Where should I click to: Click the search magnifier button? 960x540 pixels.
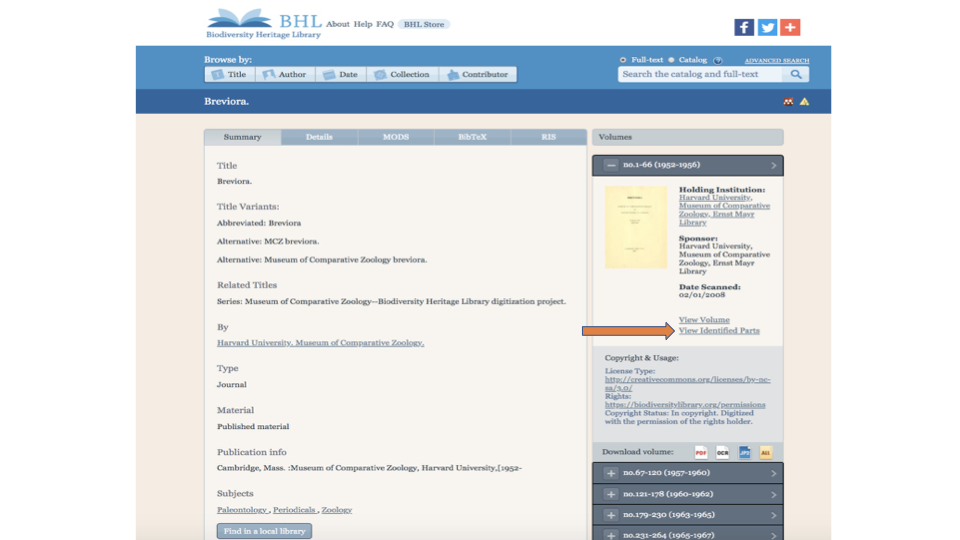[x=796, y=74]
